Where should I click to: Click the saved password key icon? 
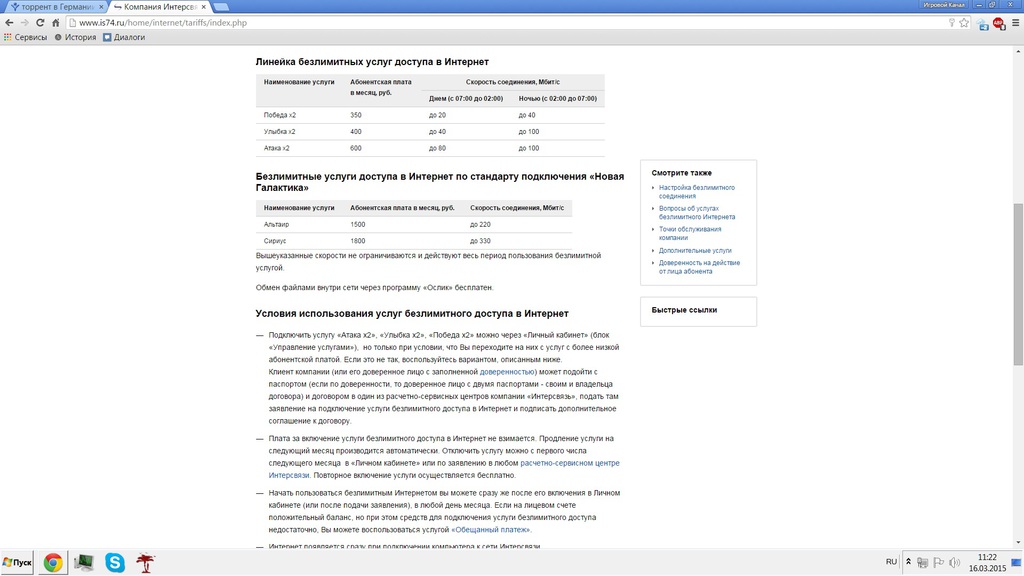[952, 23]
